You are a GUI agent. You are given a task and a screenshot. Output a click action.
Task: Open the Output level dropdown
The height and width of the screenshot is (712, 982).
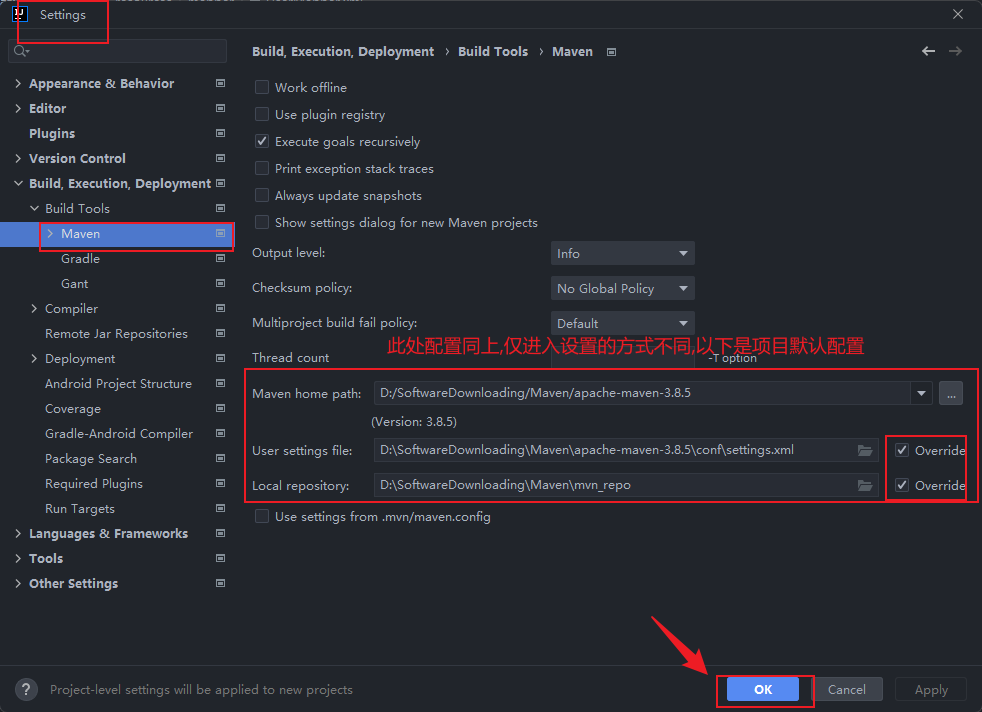tap(622, 253)
